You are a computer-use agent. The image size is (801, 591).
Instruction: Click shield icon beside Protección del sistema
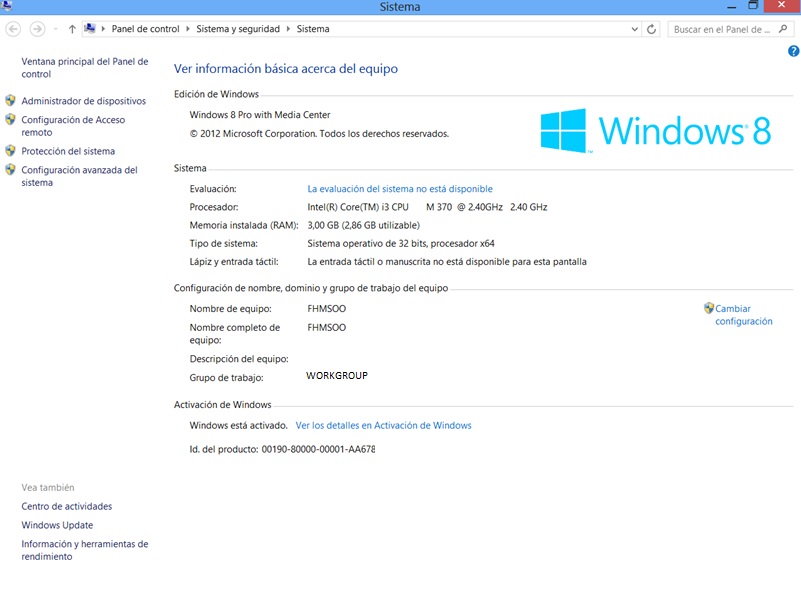[10, 150]
